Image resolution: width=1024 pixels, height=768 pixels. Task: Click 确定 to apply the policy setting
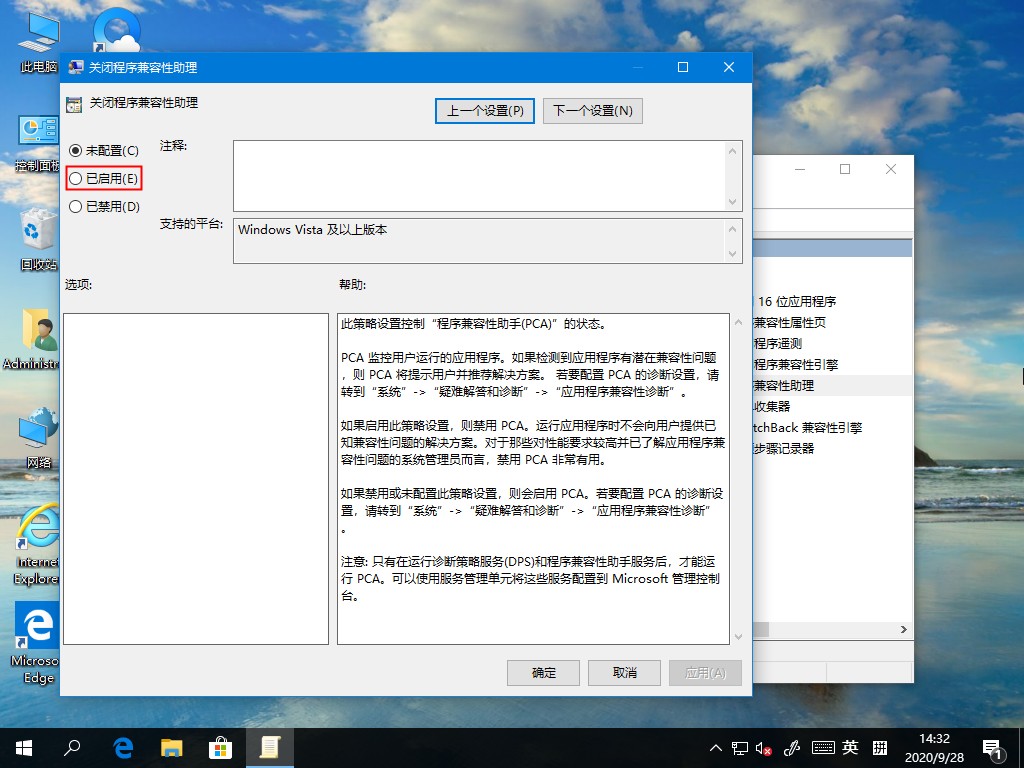[x=543, y=672]
